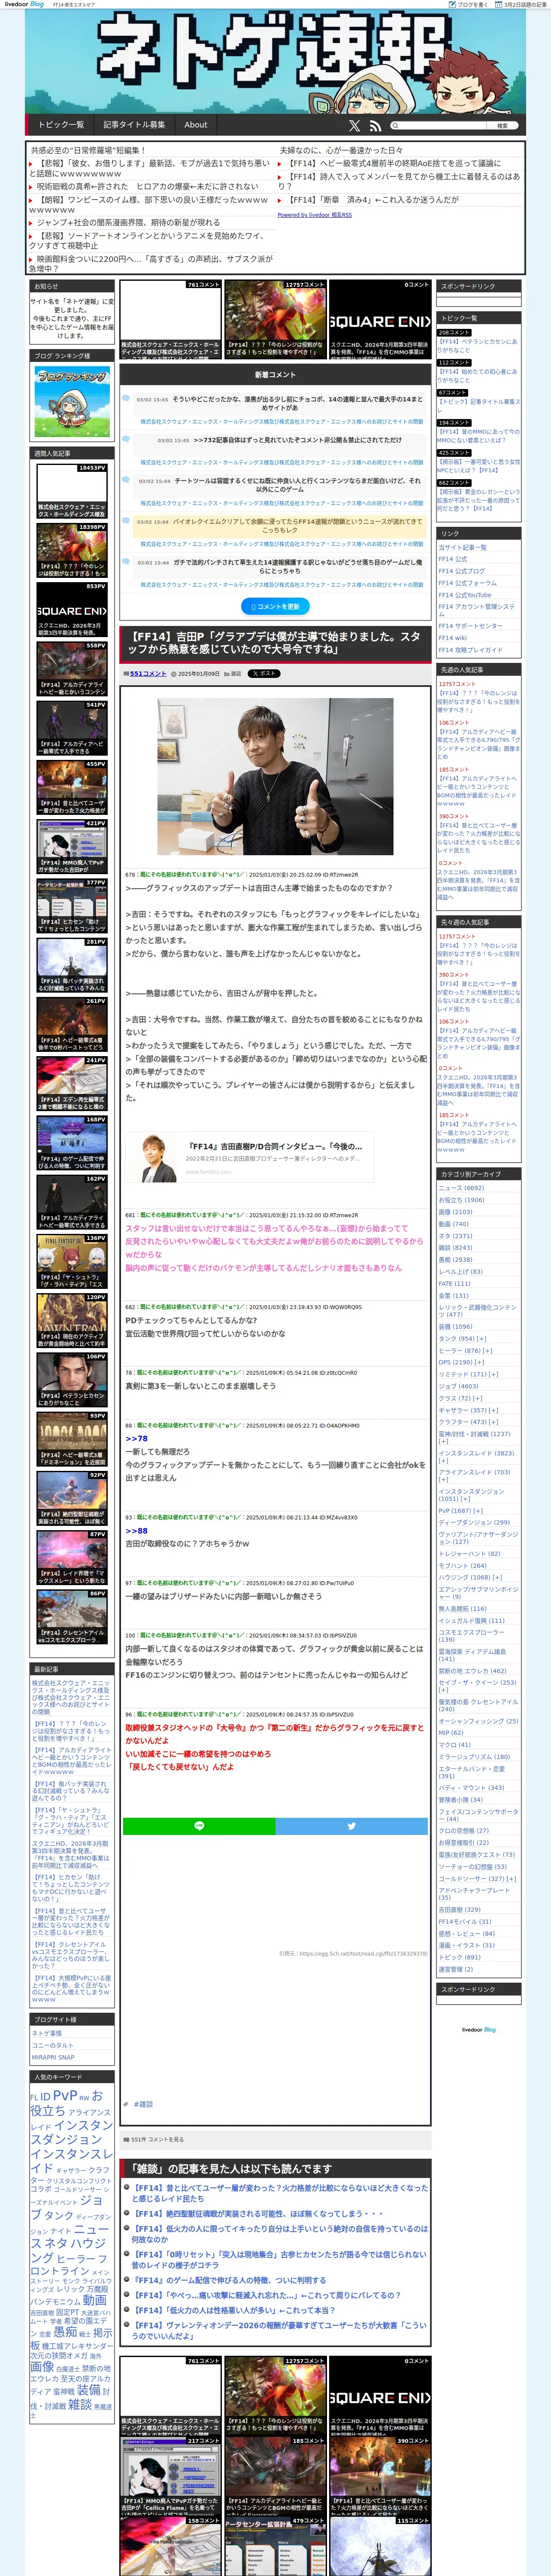Viewport: 551px width, 2576px height.
Task: Open 【FF14】「断章 済み4」 headline link
Action: tap(373, 200)
